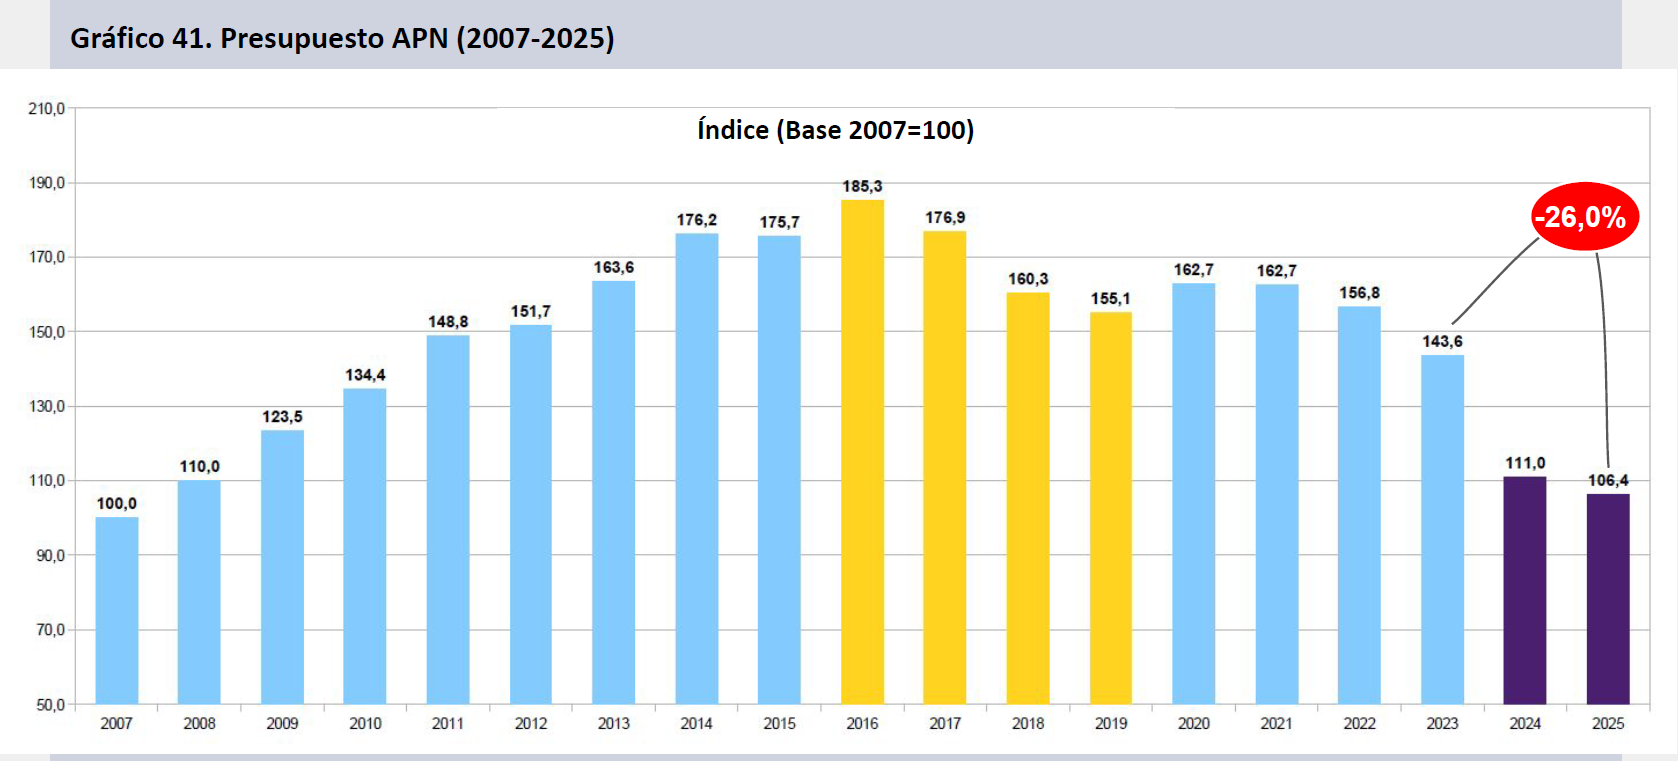Image resolution: width=1678 pixels, height=761 pixels.
Task: Select the 185,3 data label
Action: pyautogui.click(x=862, y=186)
